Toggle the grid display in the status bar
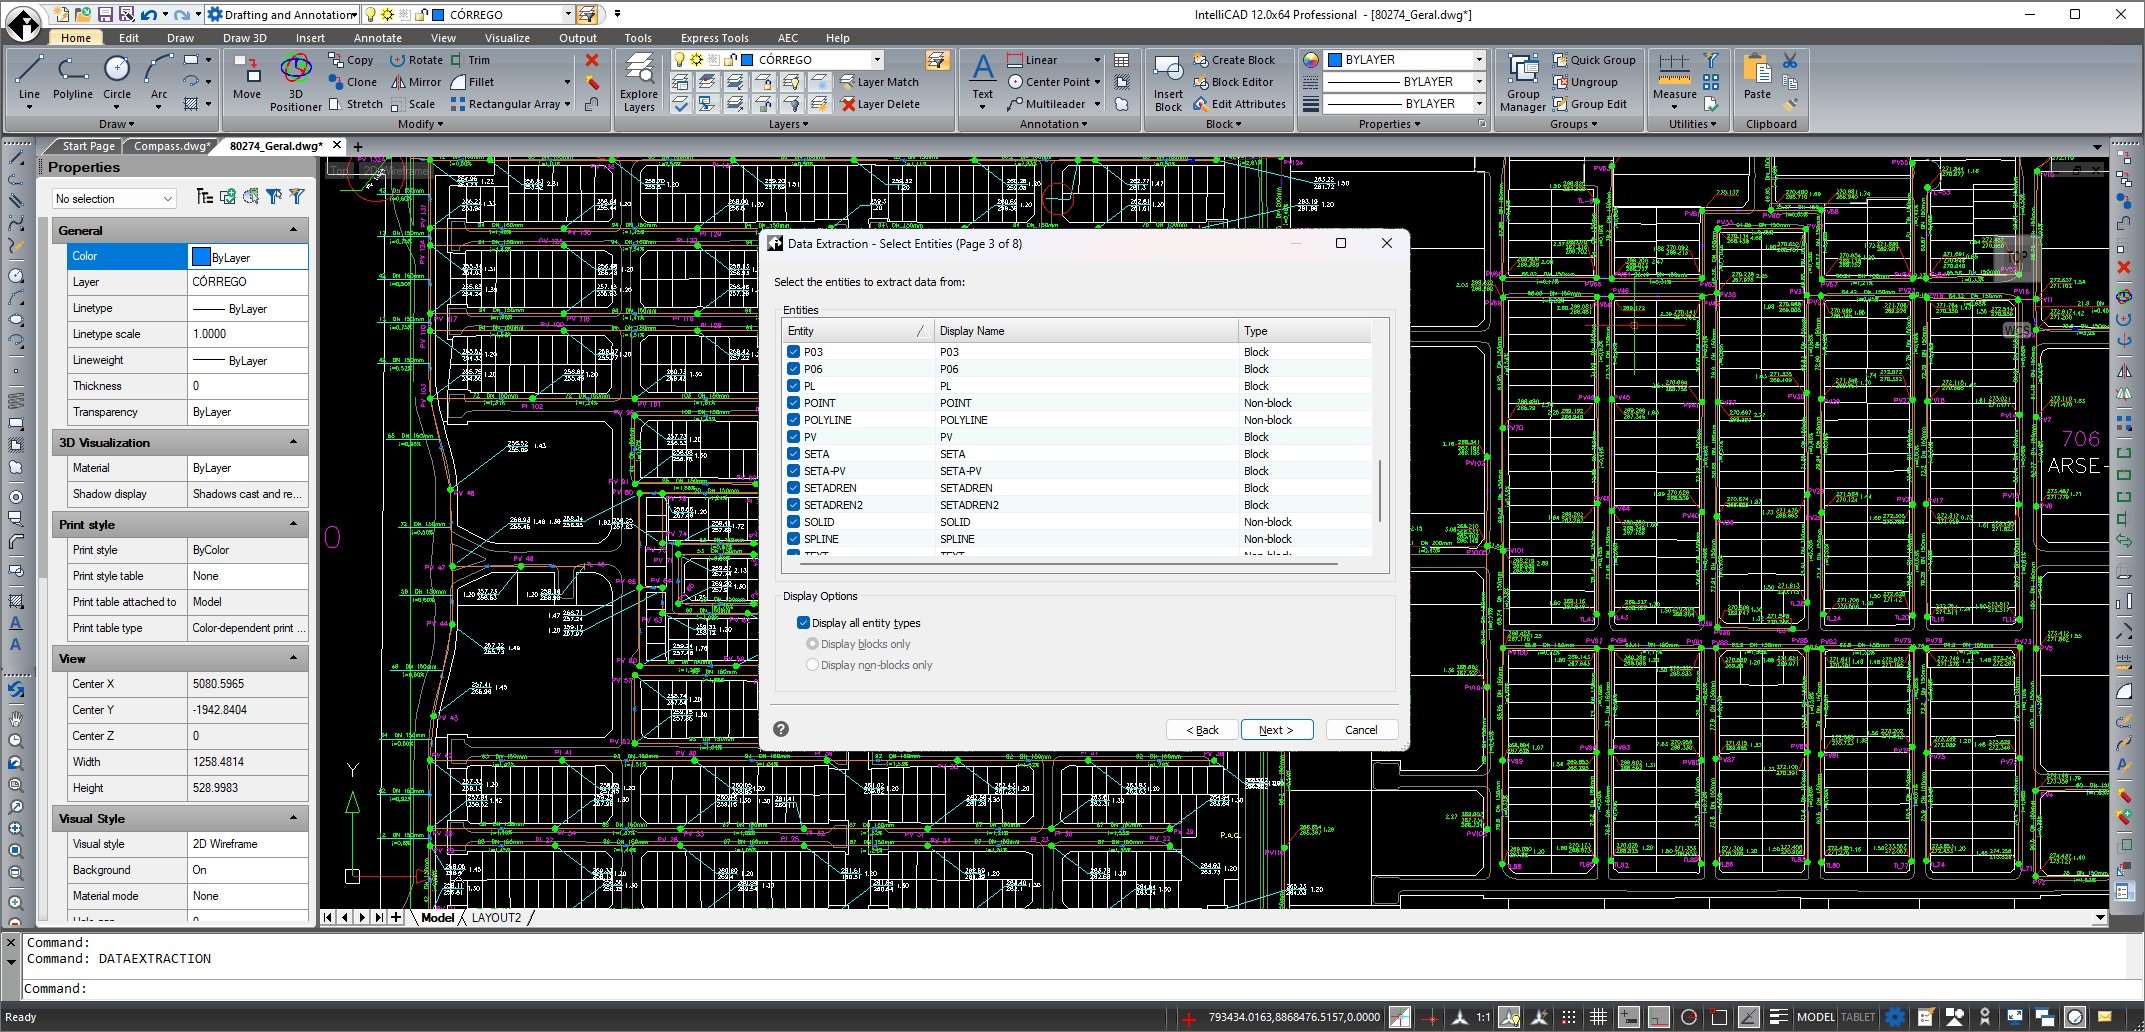Screen dimensions: 2145x1032 pos(1599,1016)
